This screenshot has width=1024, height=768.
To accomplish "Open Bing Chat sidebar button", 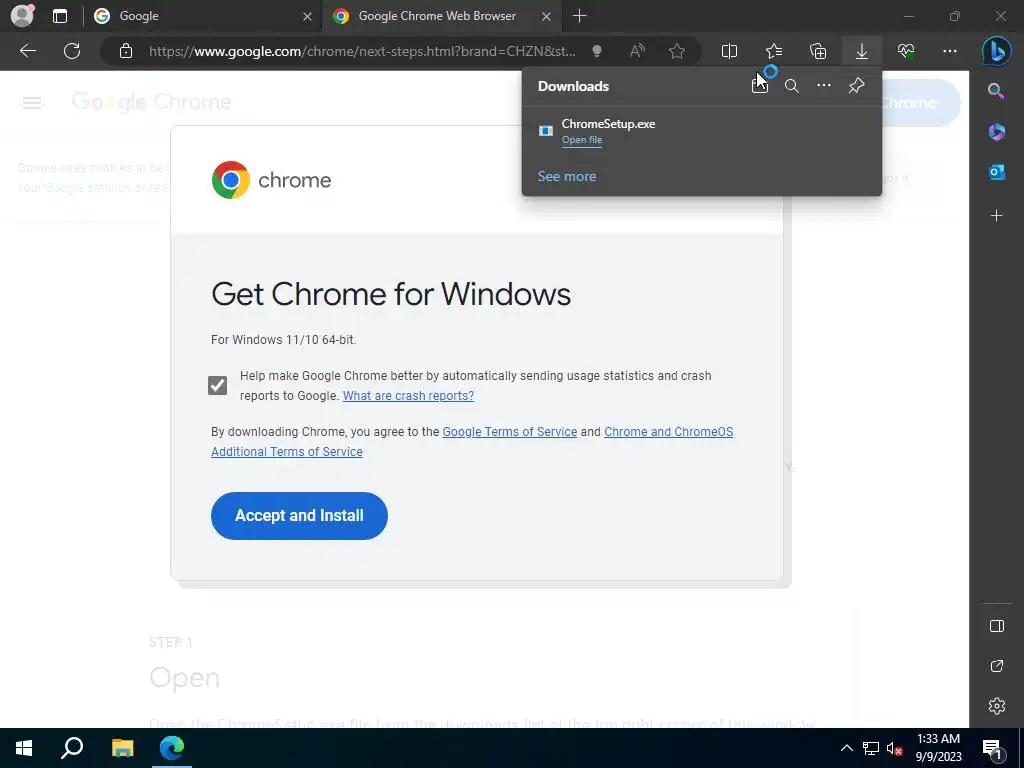I will [997, 51].
